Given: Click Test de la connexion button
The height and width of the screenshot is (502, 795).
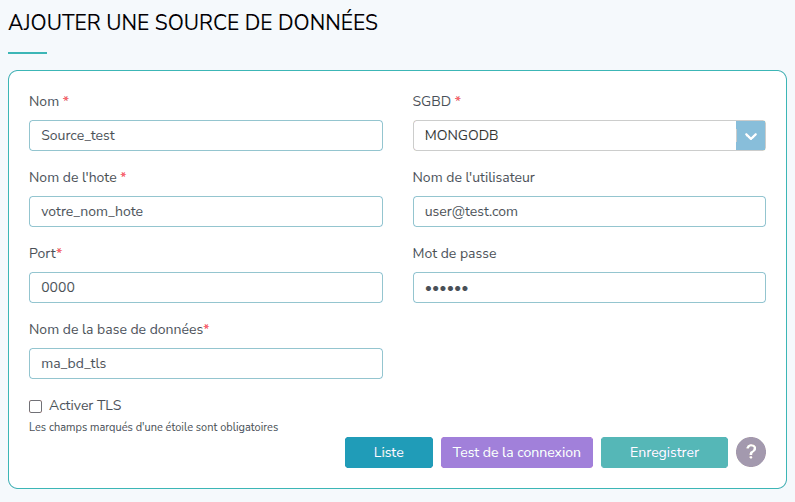Looking at the screenshot, I should (x=517, y=452).
